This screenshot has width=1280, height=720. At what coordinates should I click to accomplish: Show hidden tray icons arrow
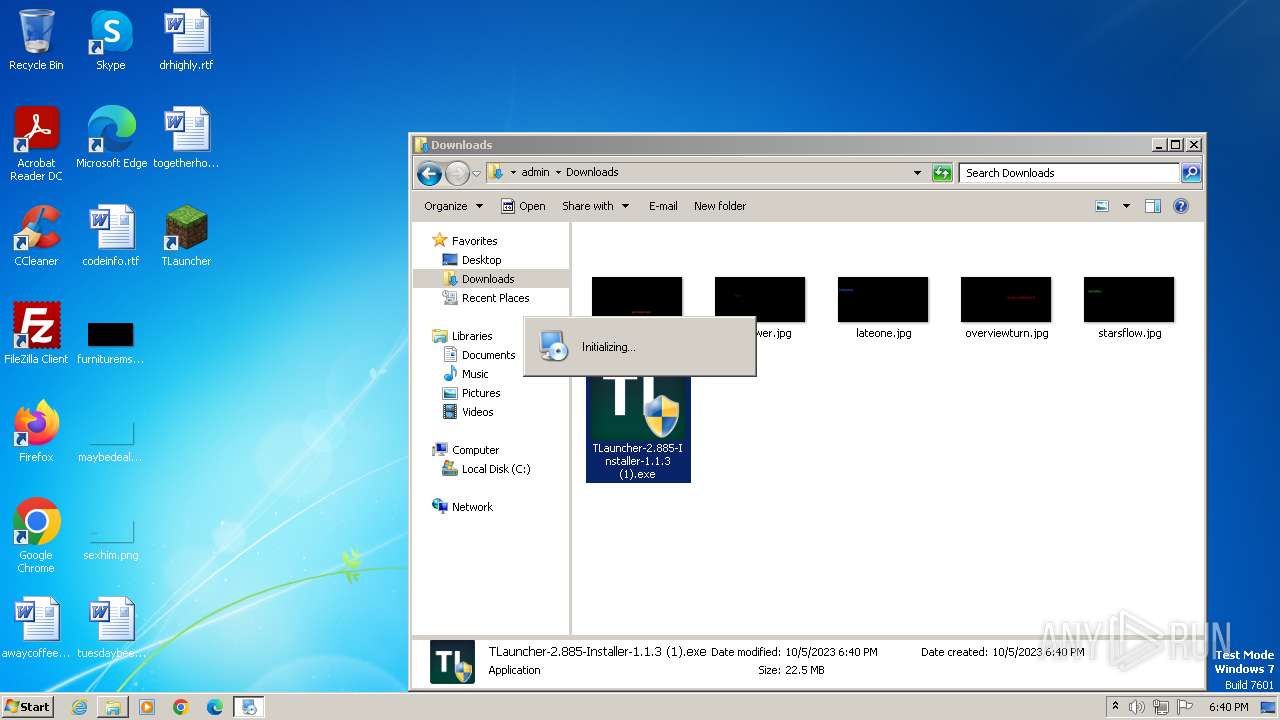tap(1115, 707)
